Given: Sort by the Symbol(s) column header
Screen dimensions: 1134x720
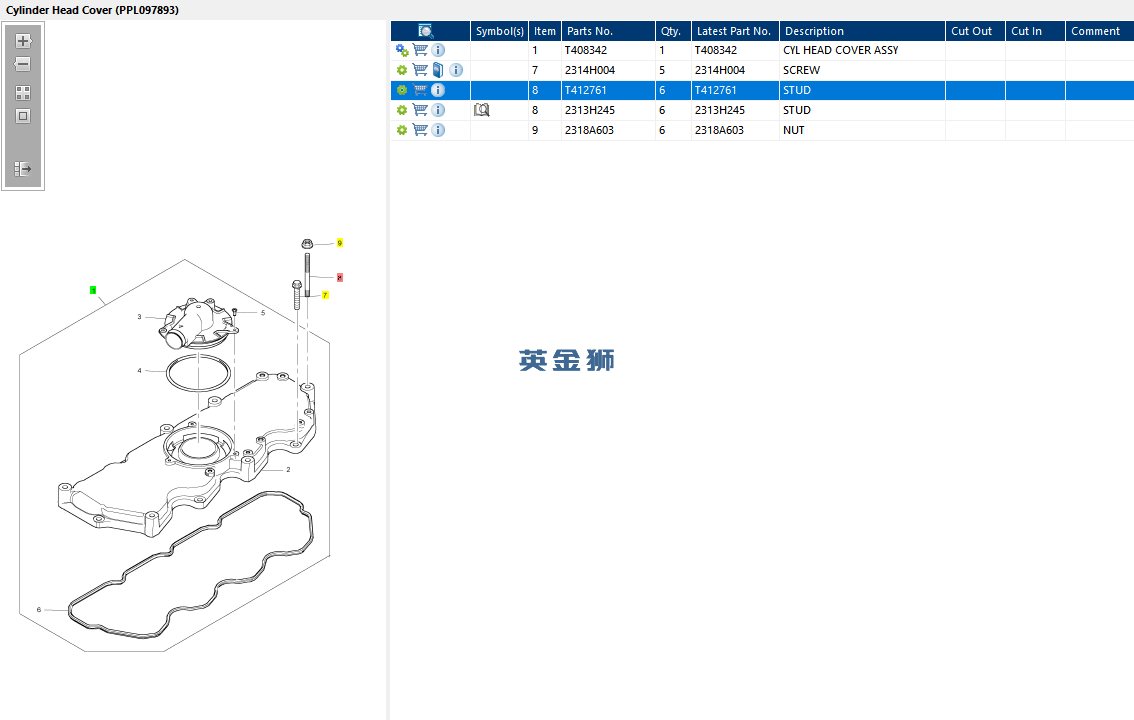Looking at the screenshot, I should [x=500, y=31].
